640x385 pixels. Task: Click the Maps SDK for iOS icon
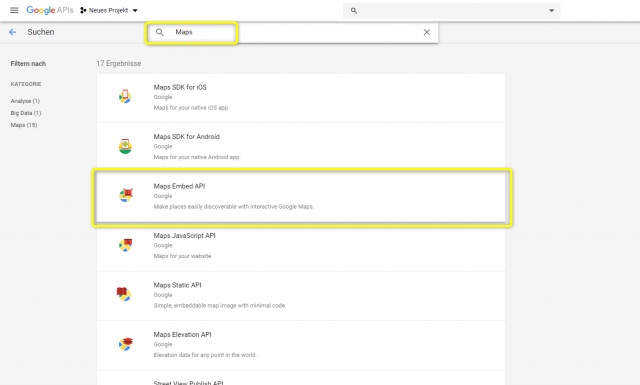pos(125,97)
